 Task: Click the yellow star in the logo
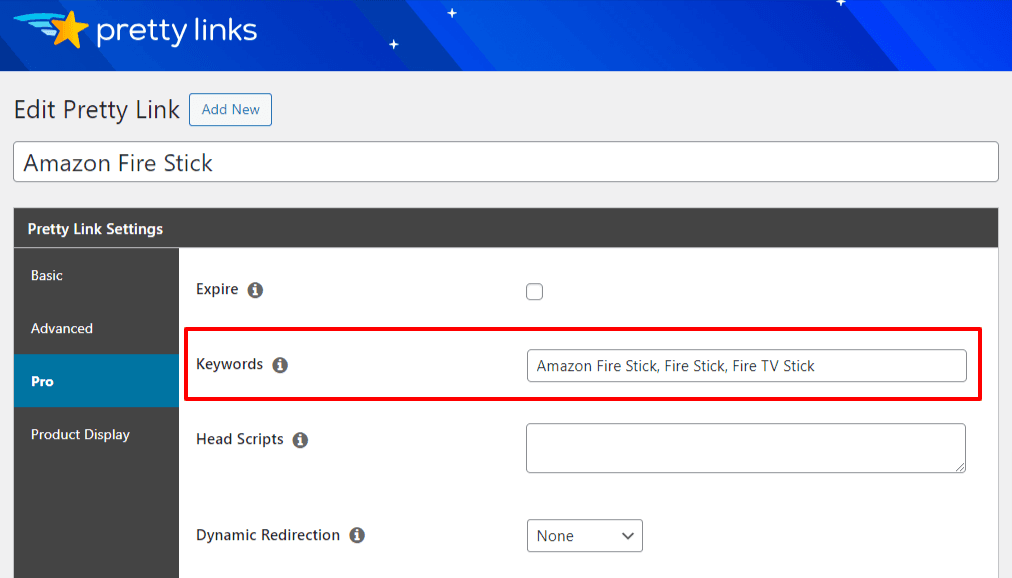click(x=69, y=27)
